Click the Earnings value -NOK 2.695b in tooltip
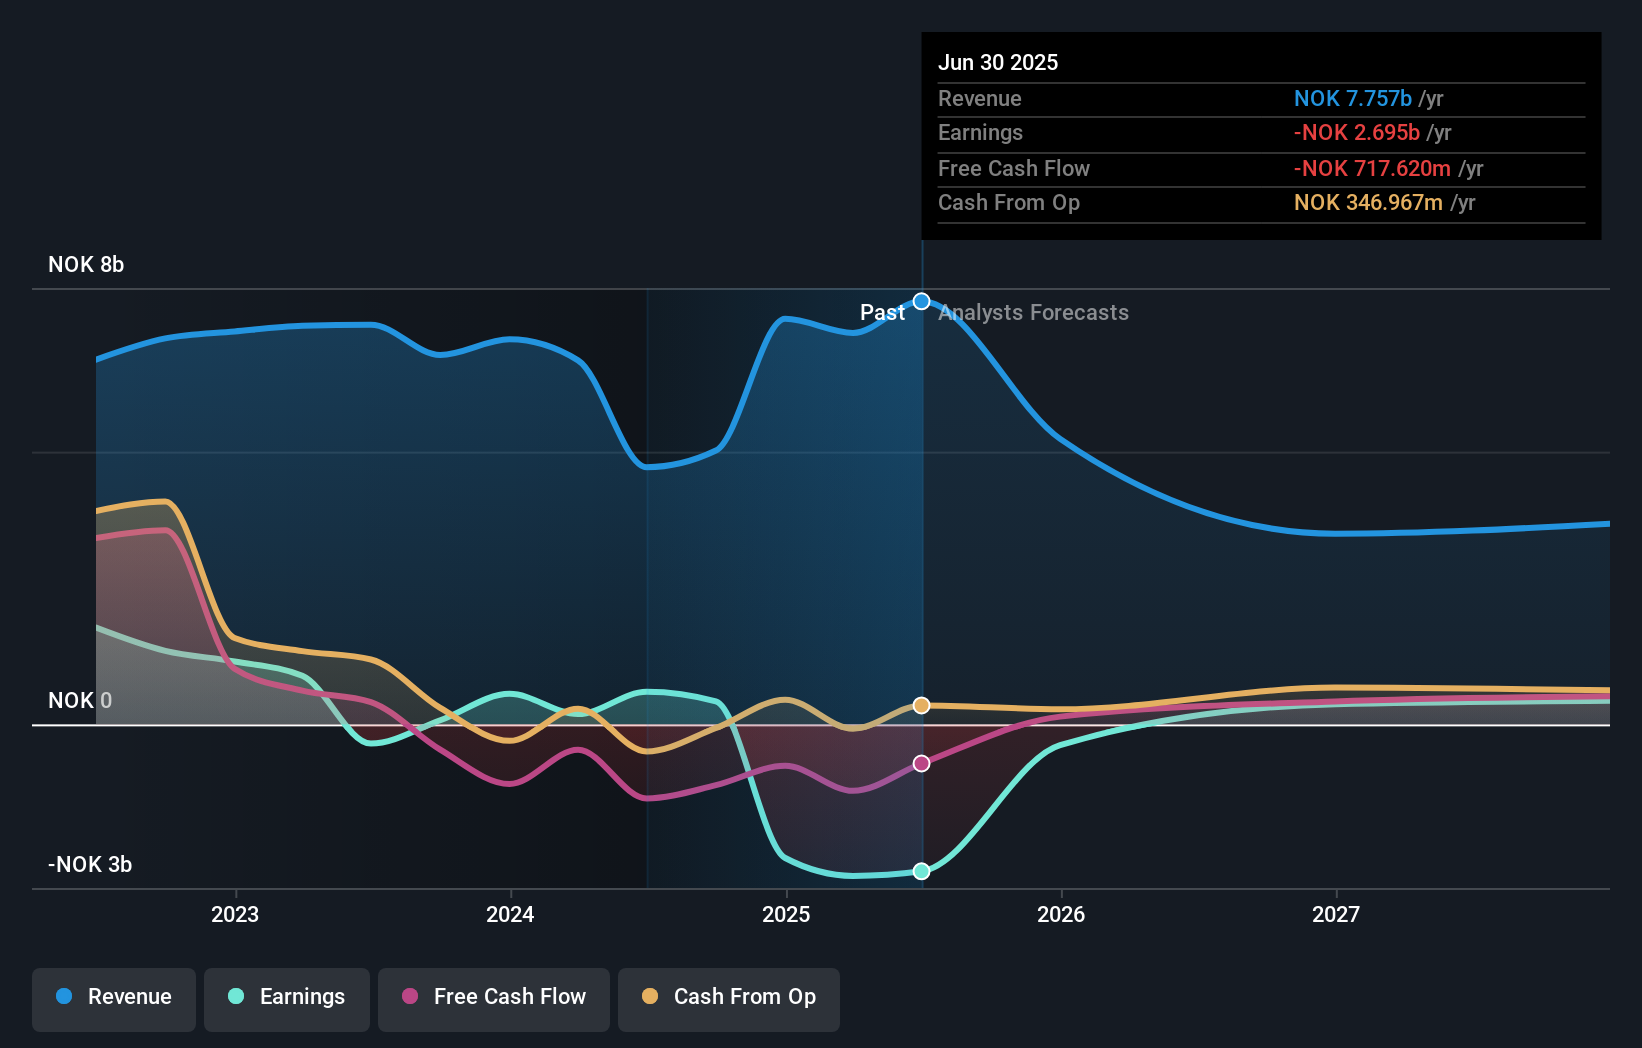The height and width of the screenshot is (1048, 1642). point(1358,132)
